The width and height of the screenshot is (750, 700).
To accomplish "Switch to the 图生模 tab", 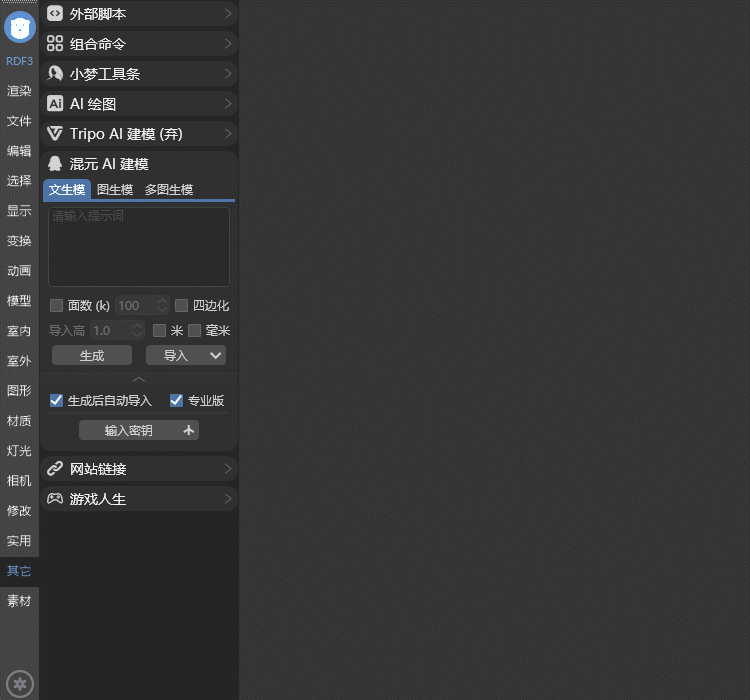I will [x=115, y=190].
